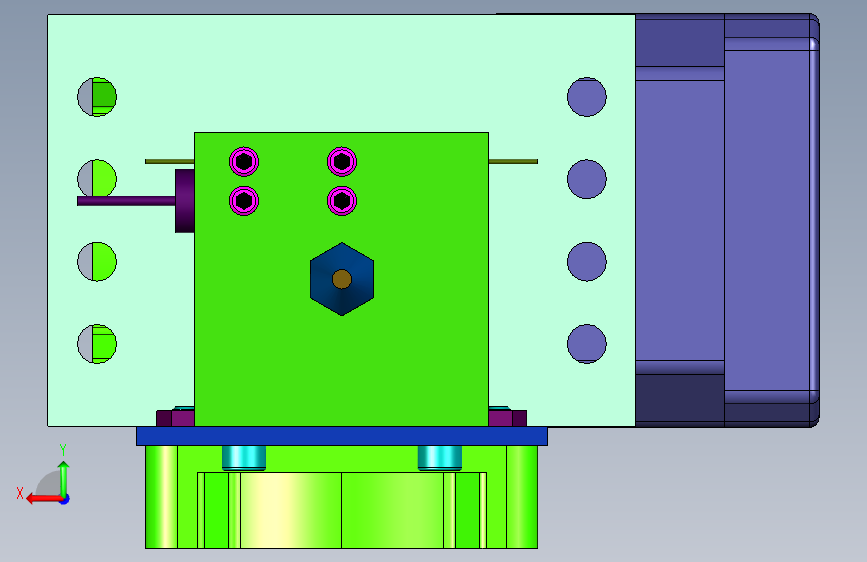Select the upper-left magenta socket head screw
The height and width of the screenshot is (562, 867).
pyautogui.click(x=244, y=162)
